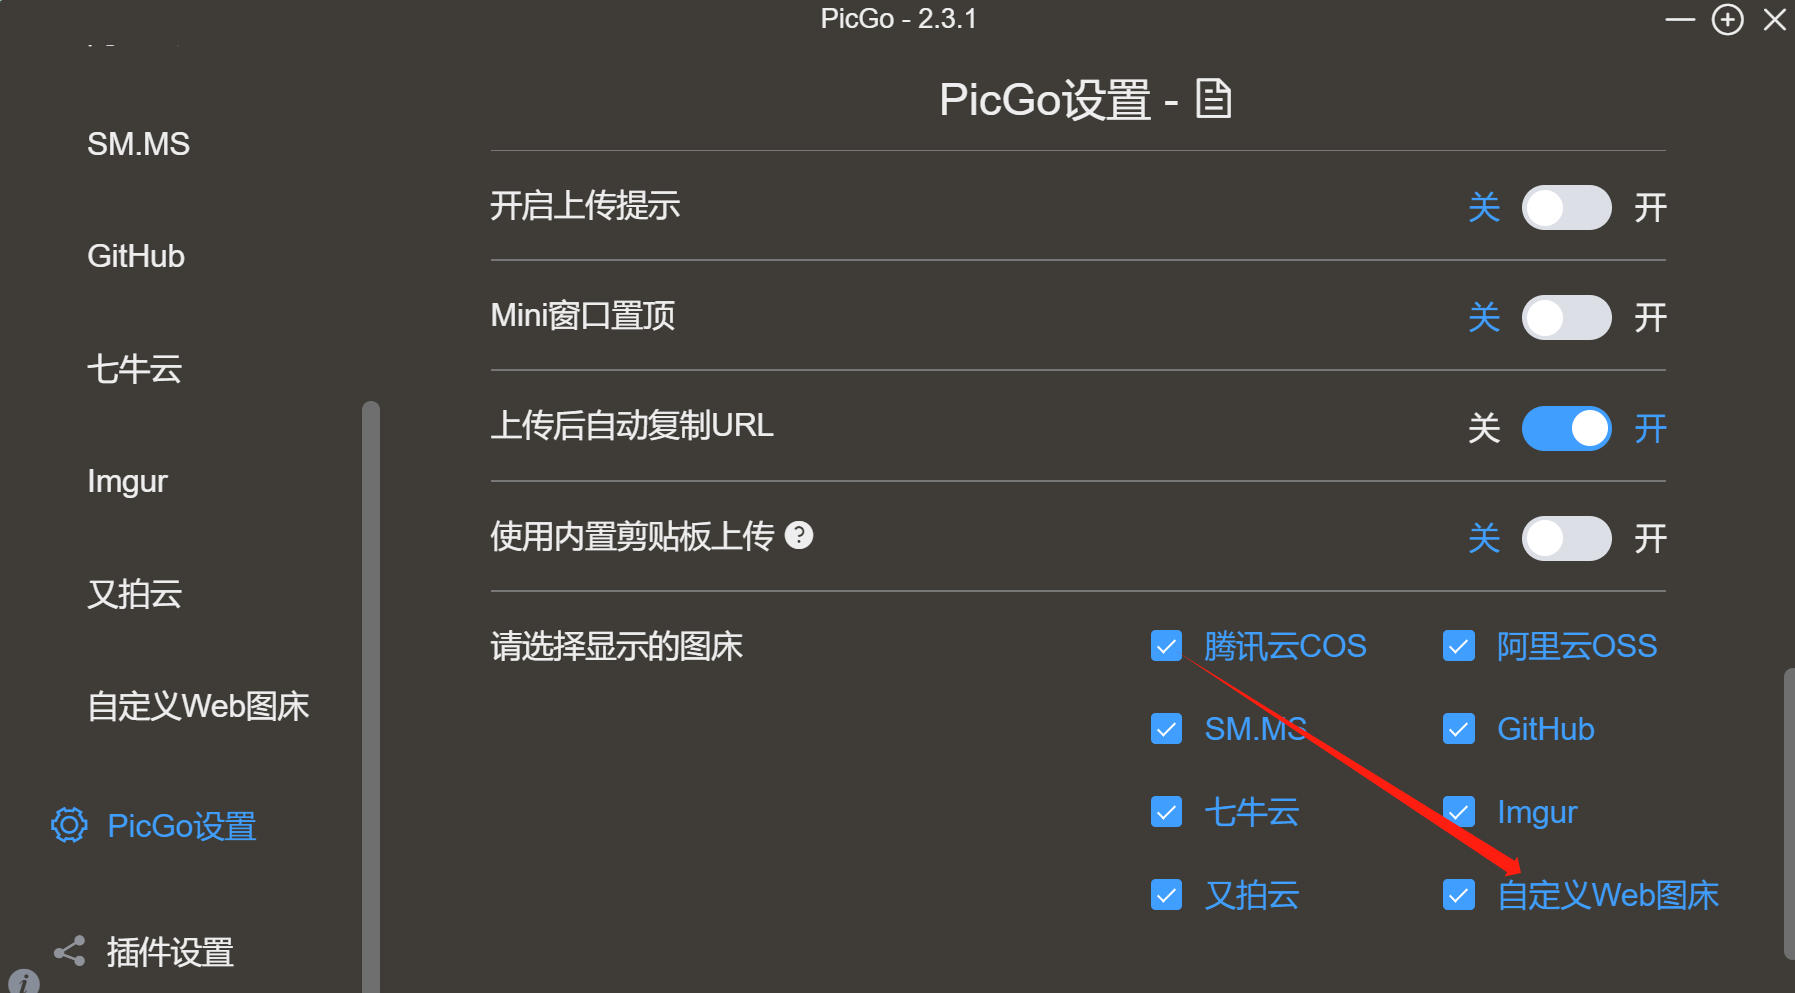Turn on Mini窗口置顶
Viewport: 1795px width, 993px height.
click(x=1566, y=317)
